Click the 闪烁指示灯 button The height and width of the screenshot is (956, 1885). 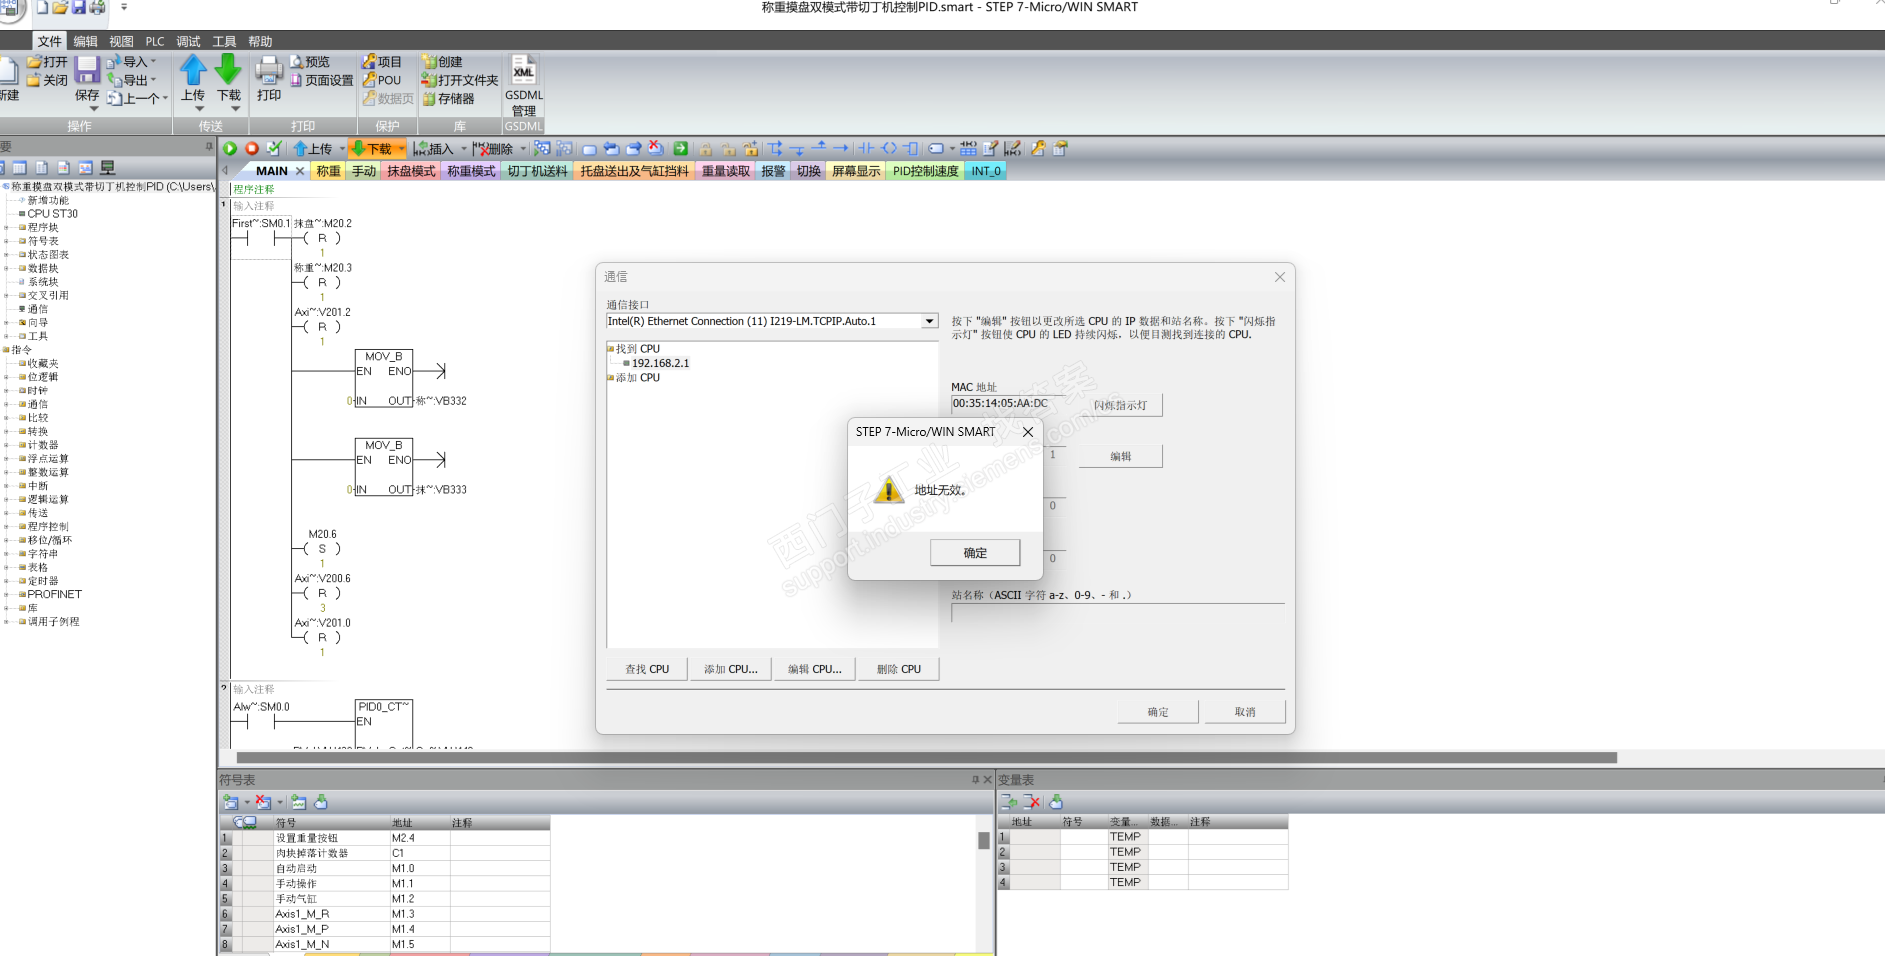[1121, 405]
